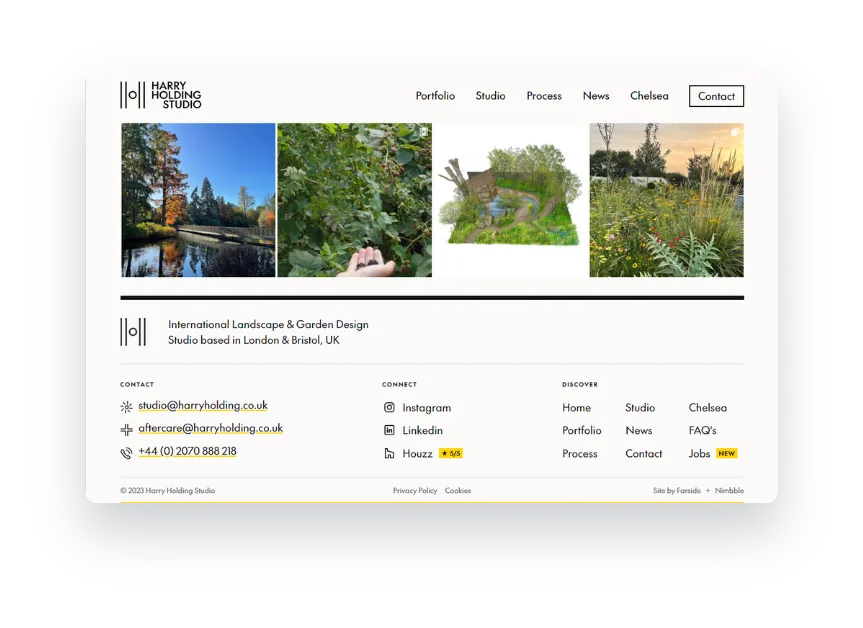
Task: Click the cross icon beside aftercare email
Action: [x=126, y=430]
